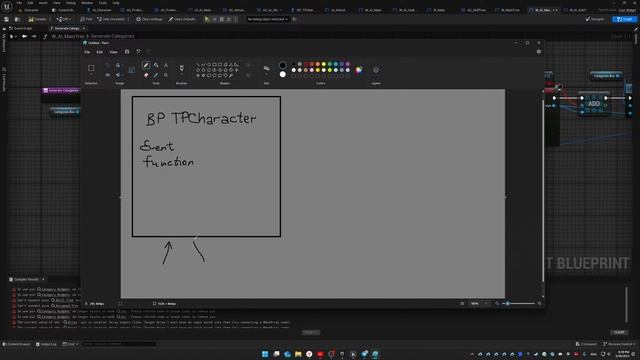The width and height of the screenshot is (640, 360).
Task: Open Edit colors wheel in Paint
Action: (359, 70)
